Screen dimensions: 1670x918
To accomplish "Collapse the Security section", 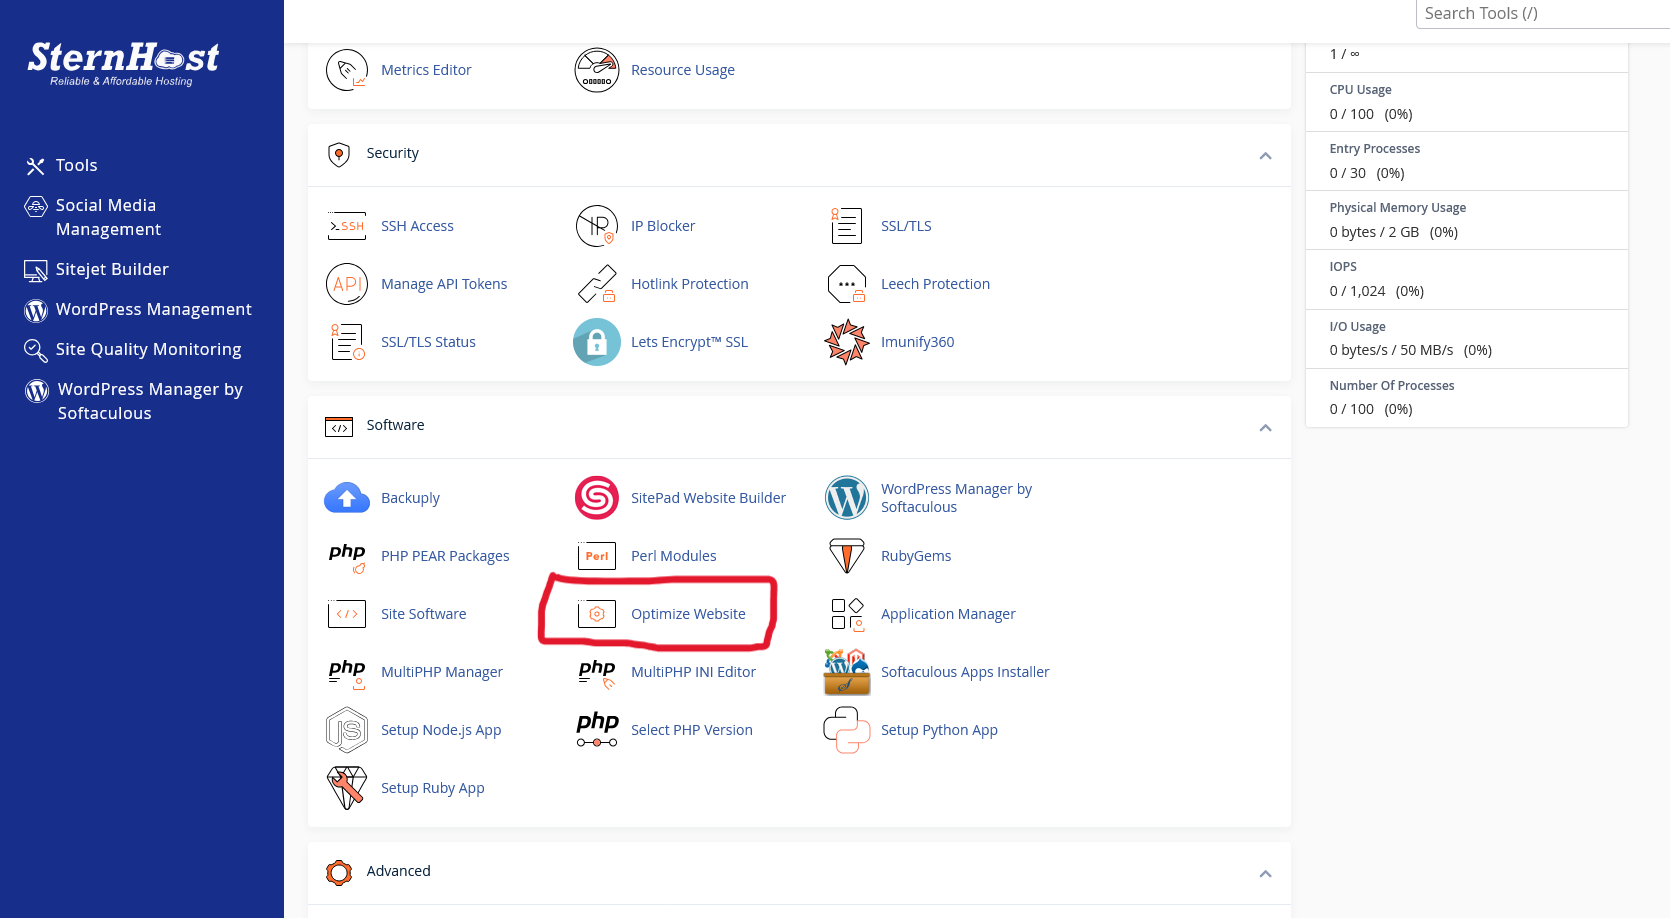I will click(1265, 156).
